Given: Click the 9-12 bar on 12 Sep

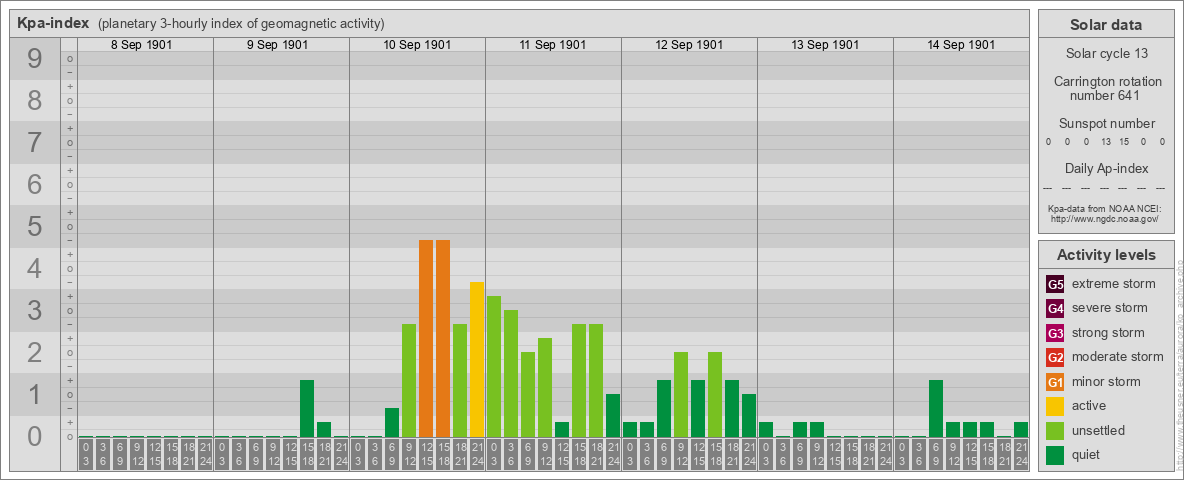Looking at the screenshot, I should 681,395.
